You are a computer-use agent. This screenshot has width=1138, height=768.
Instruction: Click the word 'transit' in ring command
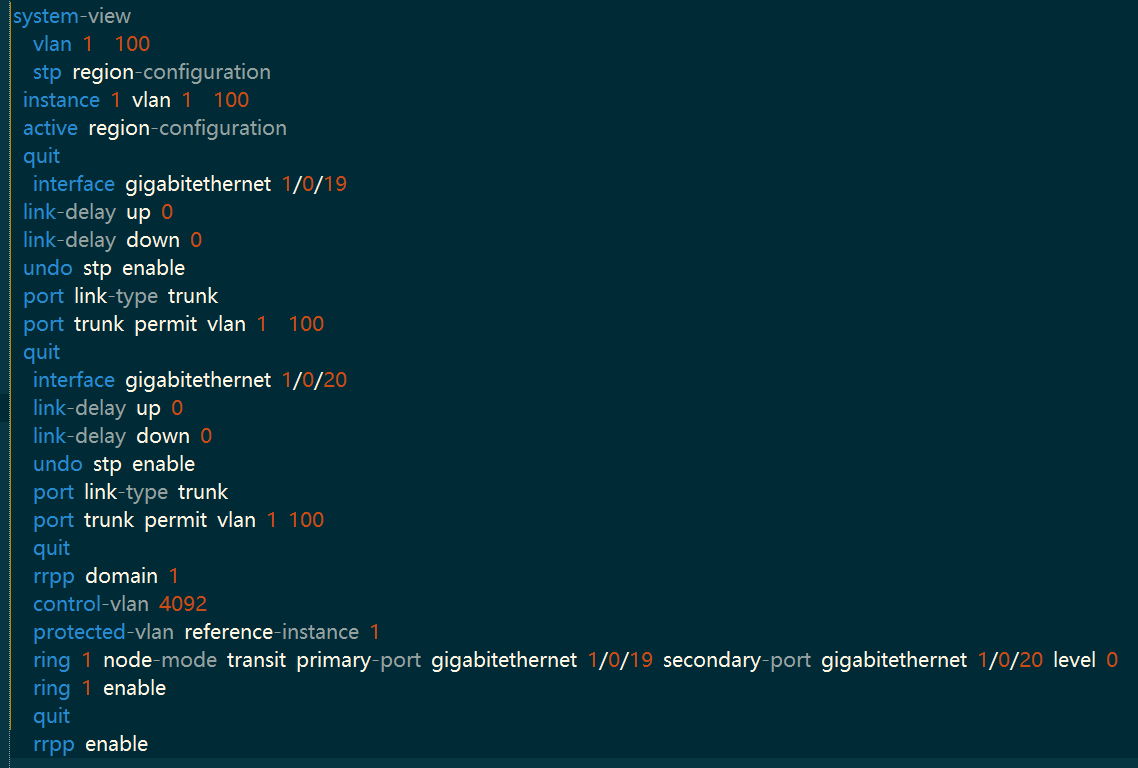click(x=256, y=660)
